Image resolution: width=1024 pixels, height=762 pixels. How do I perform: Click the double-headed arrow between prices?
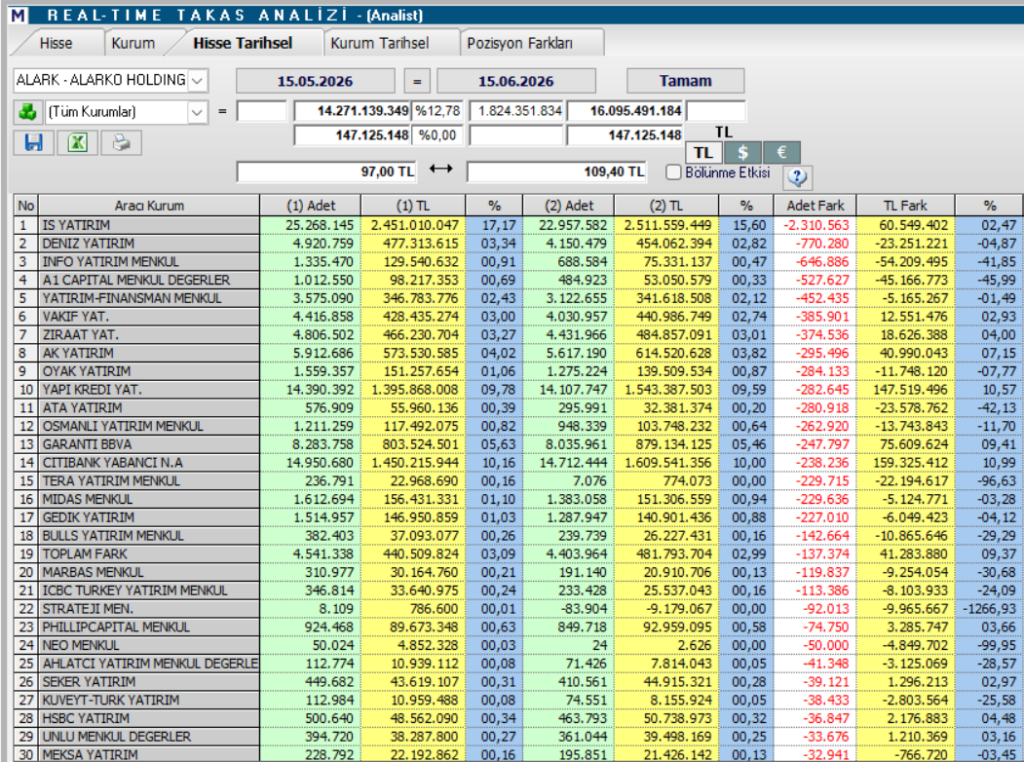[x=441, y=169]
